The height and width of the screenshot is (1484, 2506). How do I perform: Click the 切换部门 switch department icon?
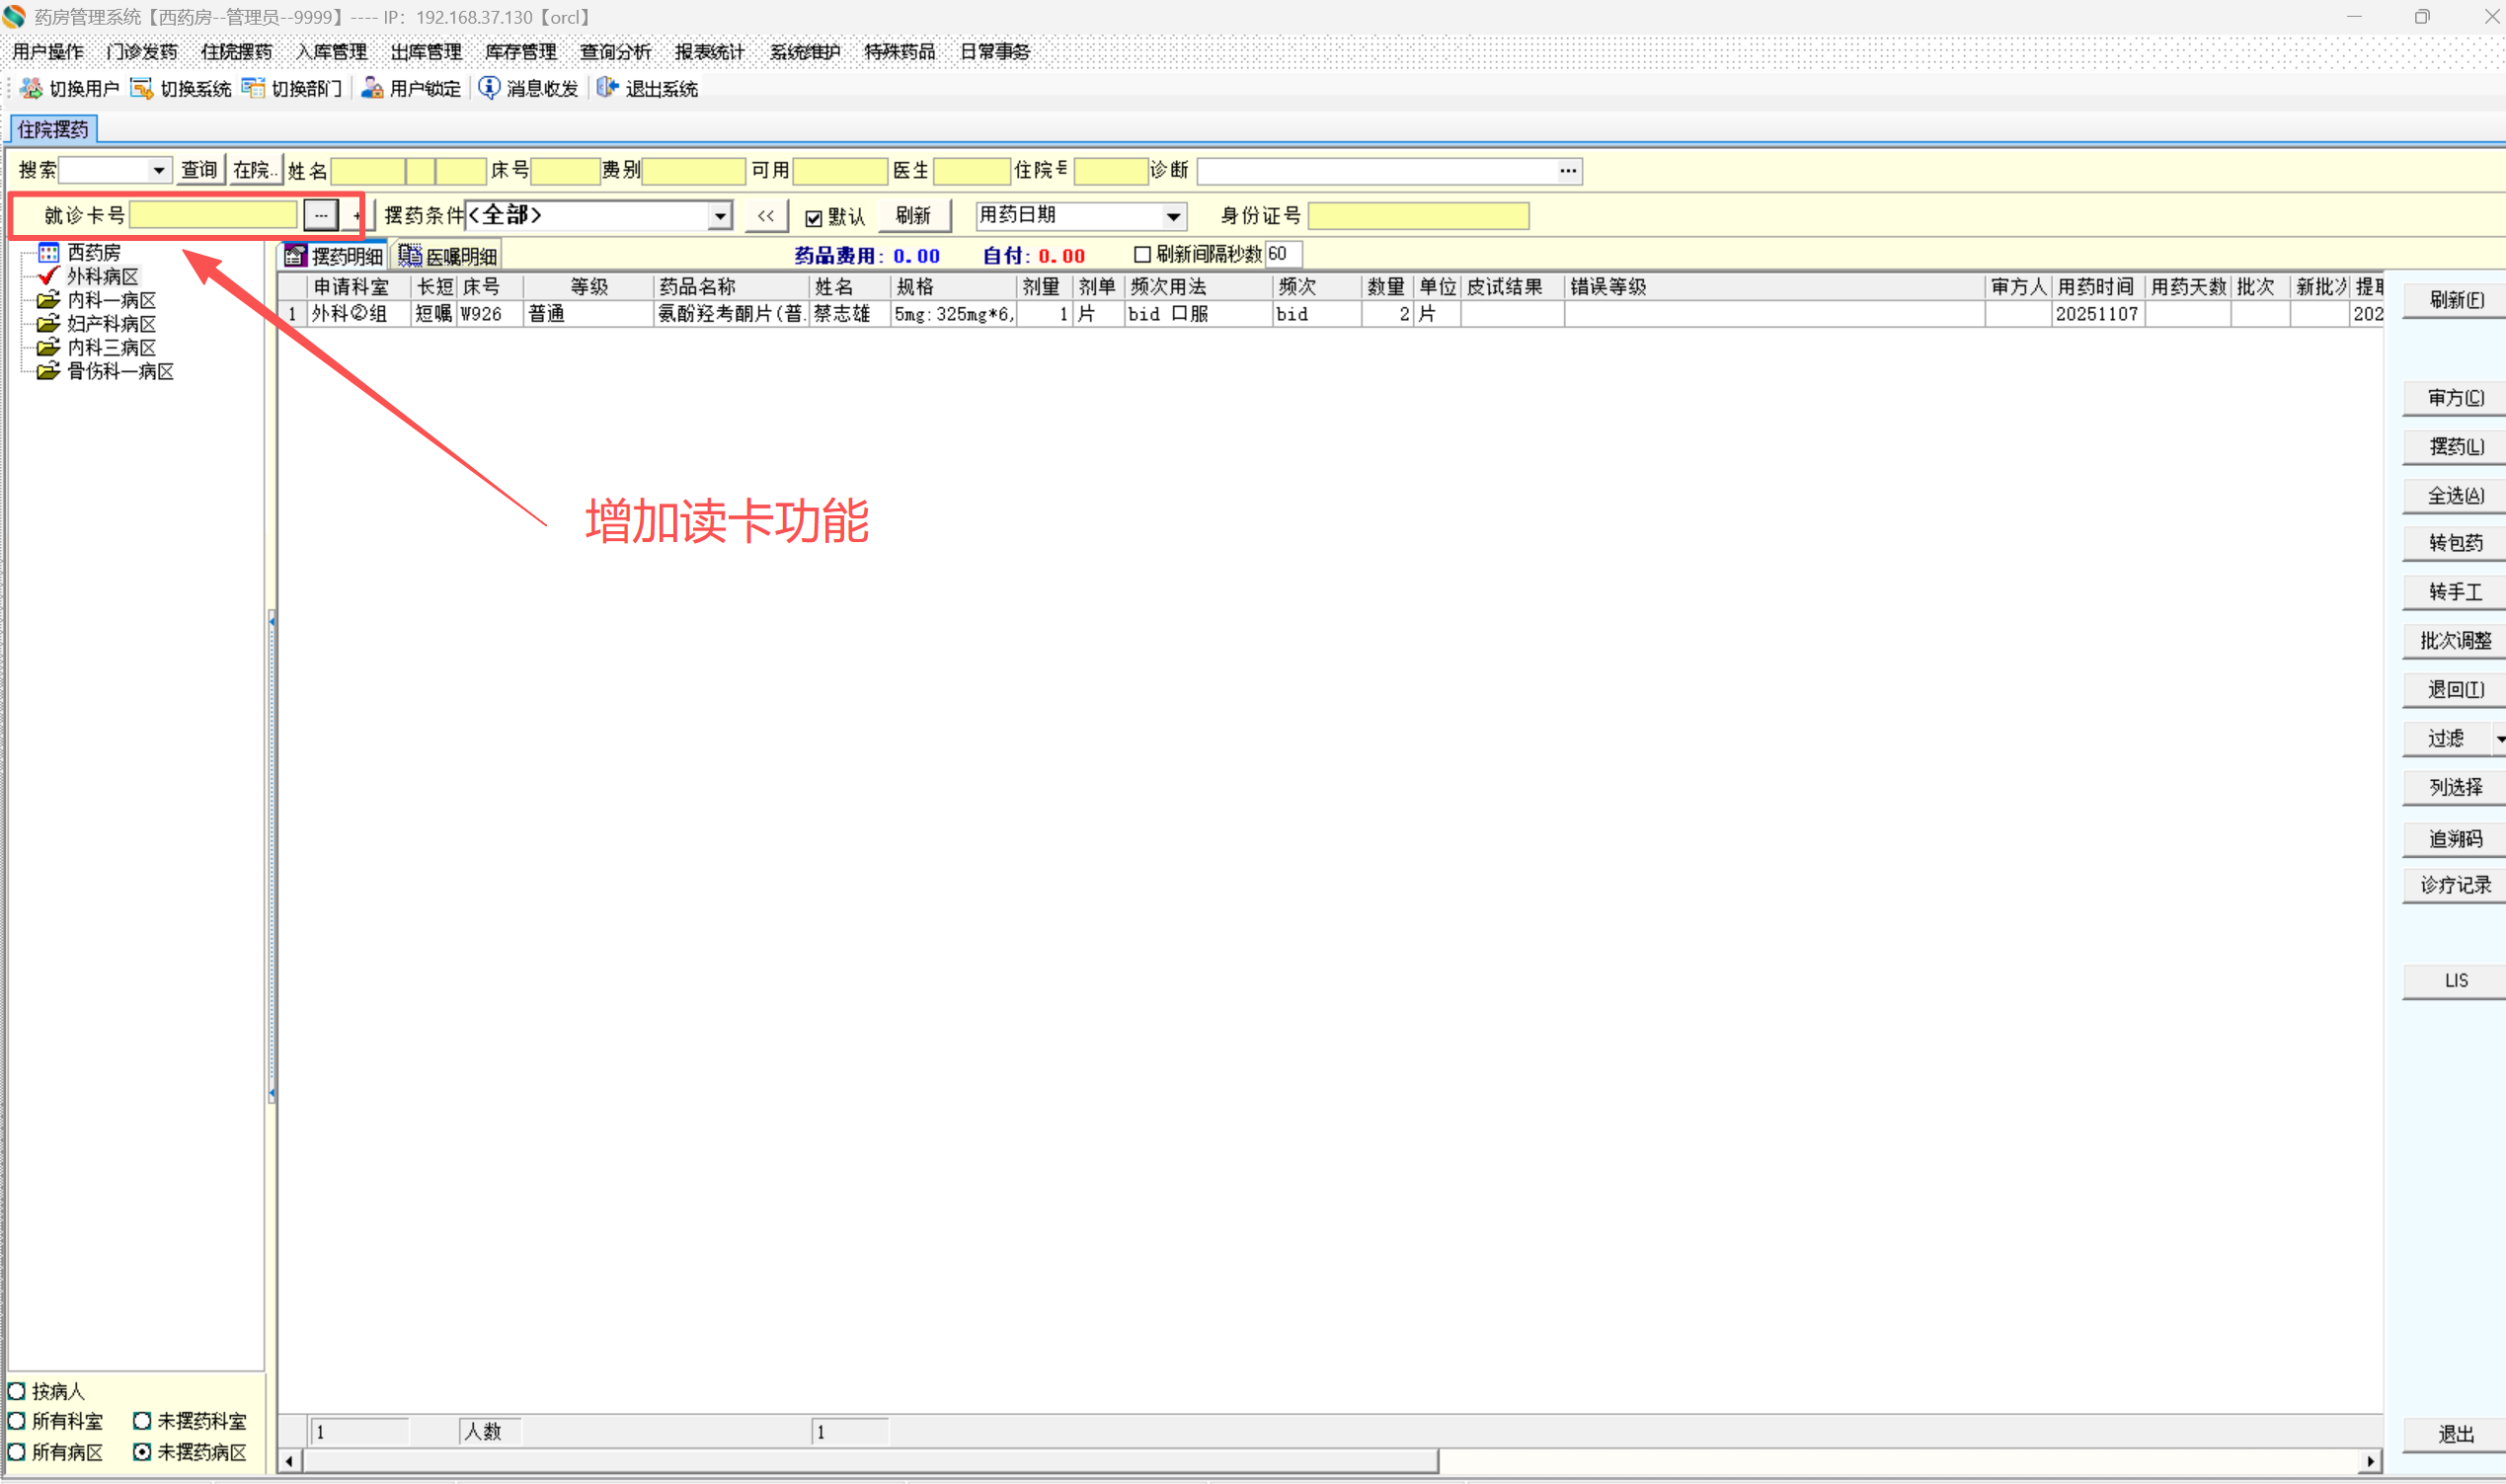tap(253, 88)
